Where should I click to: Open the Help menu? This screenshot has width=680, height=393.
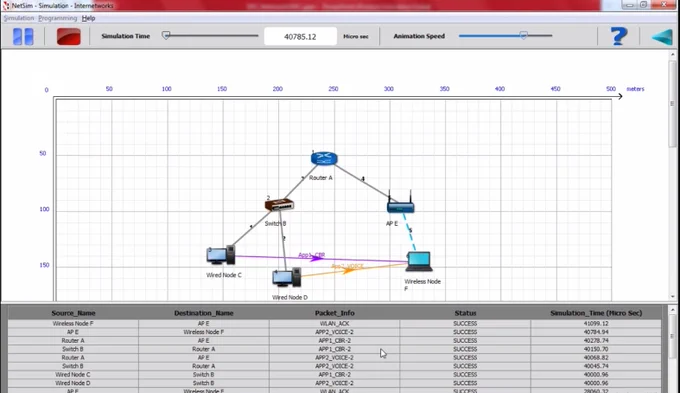(88, 18)
